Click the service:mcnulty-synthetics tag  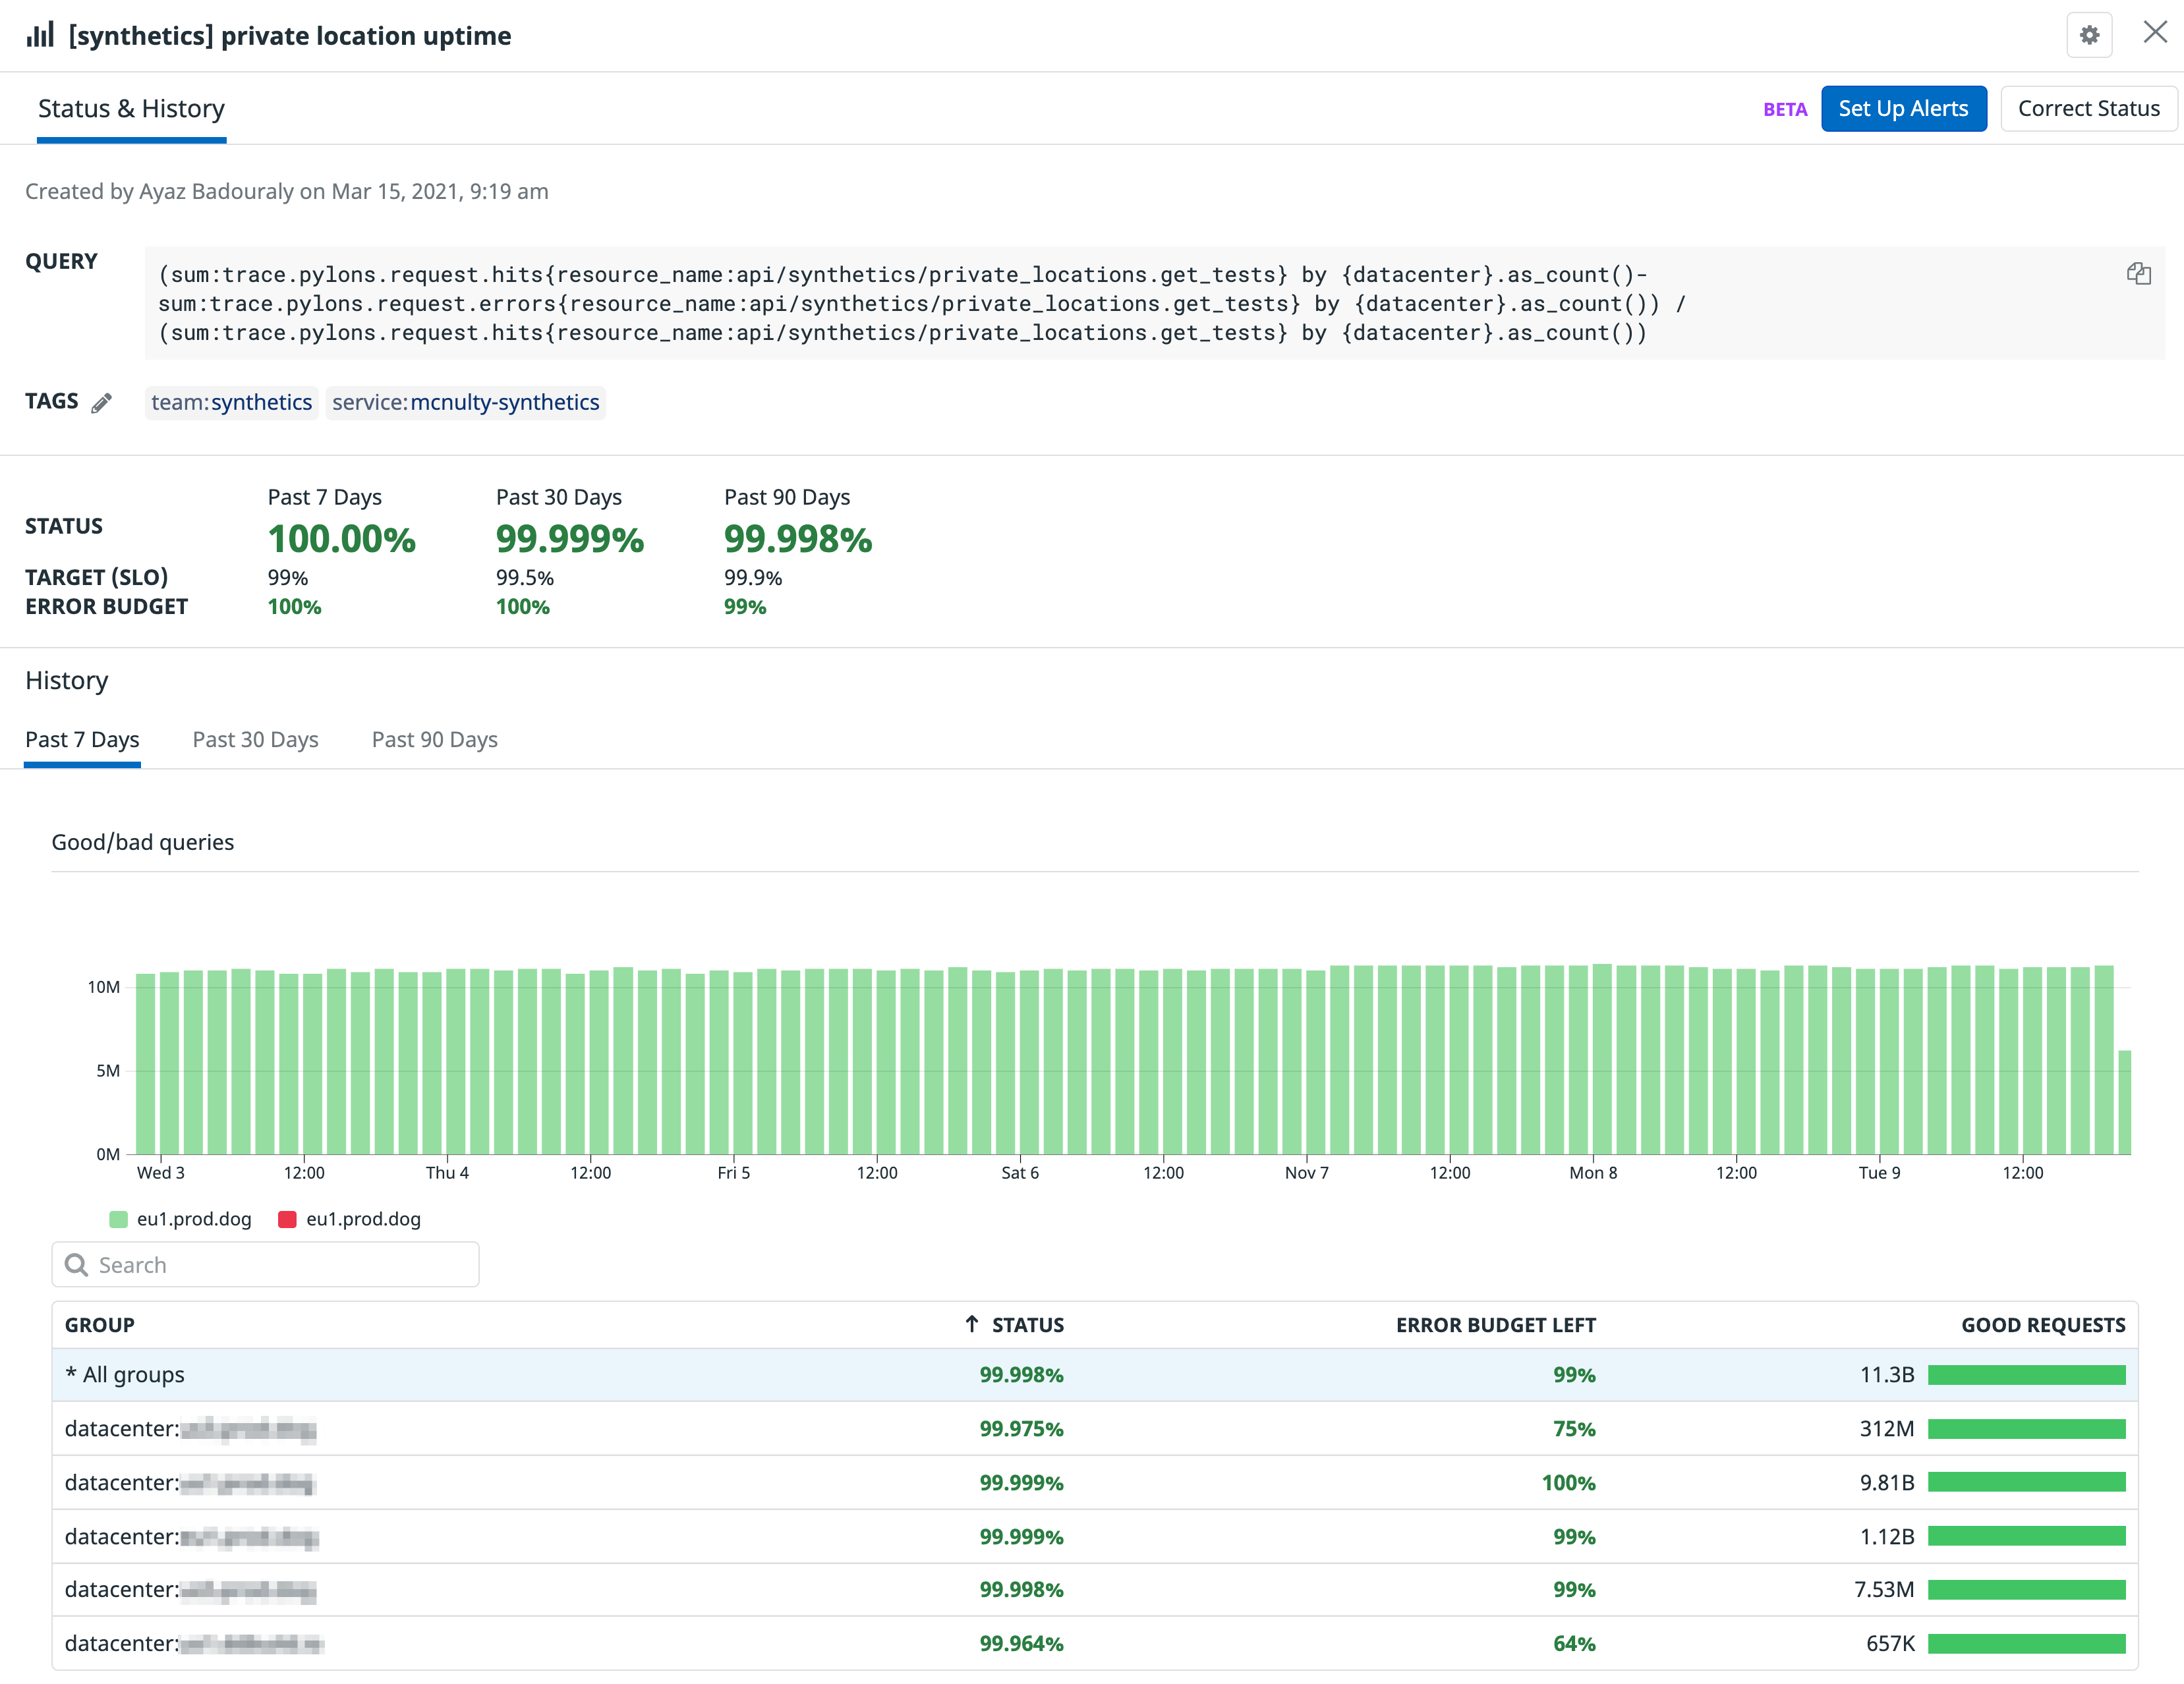[x=465, y=403]
